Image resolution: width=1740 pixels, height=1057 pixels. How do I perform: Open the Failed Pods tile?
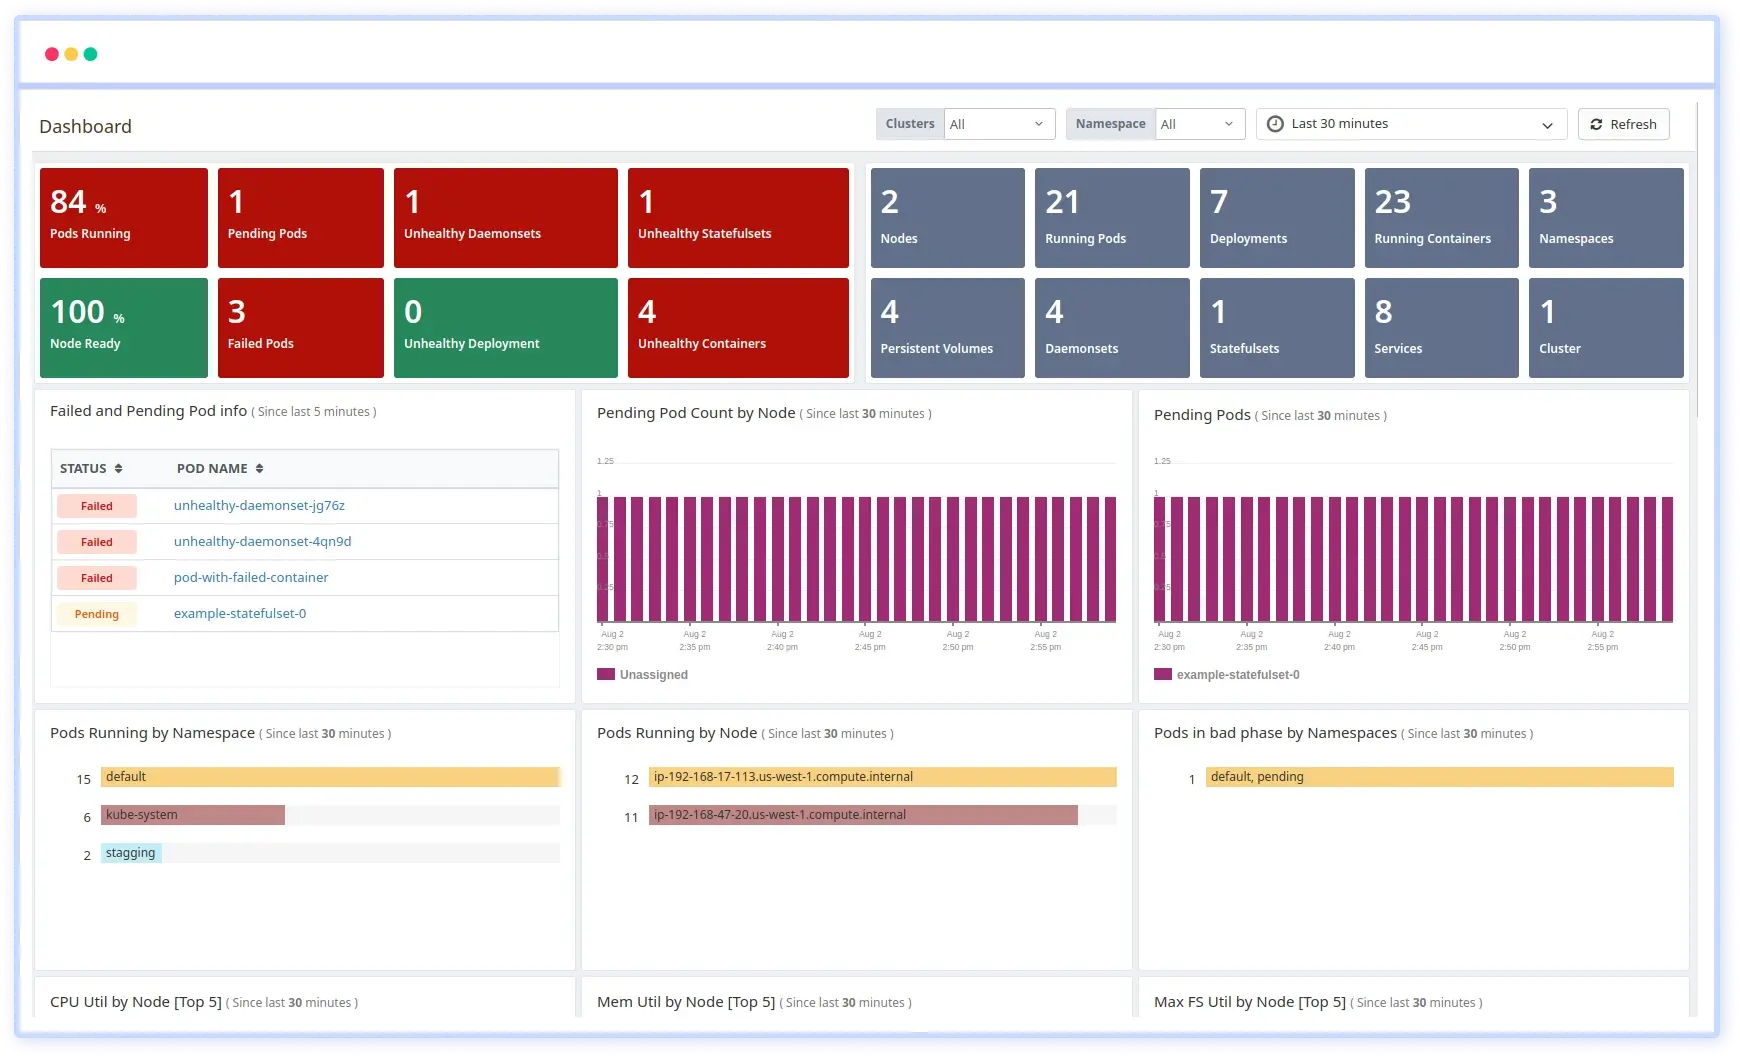click(x=301, y=328)
